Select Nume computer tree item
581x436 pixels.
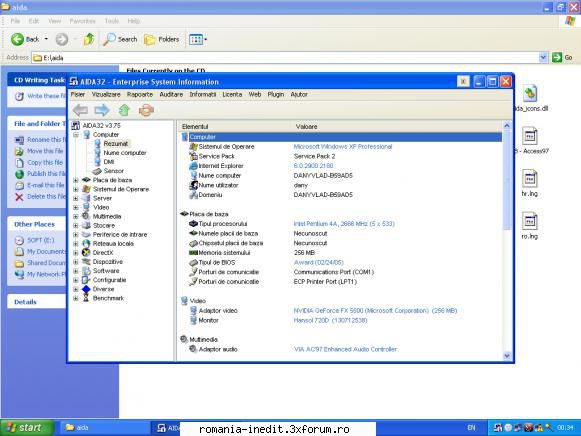tap(125, 153)
